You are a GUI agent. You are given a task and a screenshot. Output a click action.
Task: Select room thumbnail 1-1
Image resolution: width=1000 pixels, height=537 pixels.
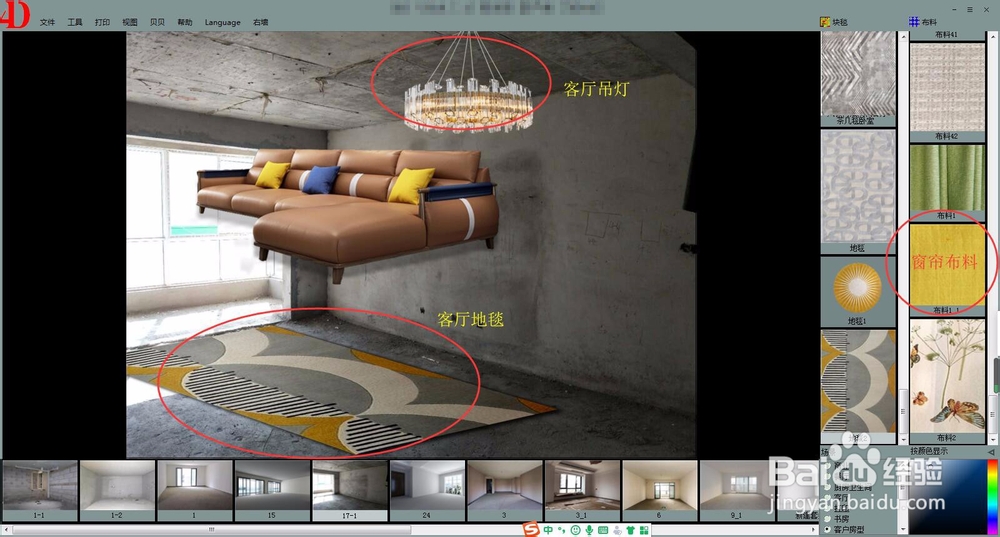(x=40, y=490)
